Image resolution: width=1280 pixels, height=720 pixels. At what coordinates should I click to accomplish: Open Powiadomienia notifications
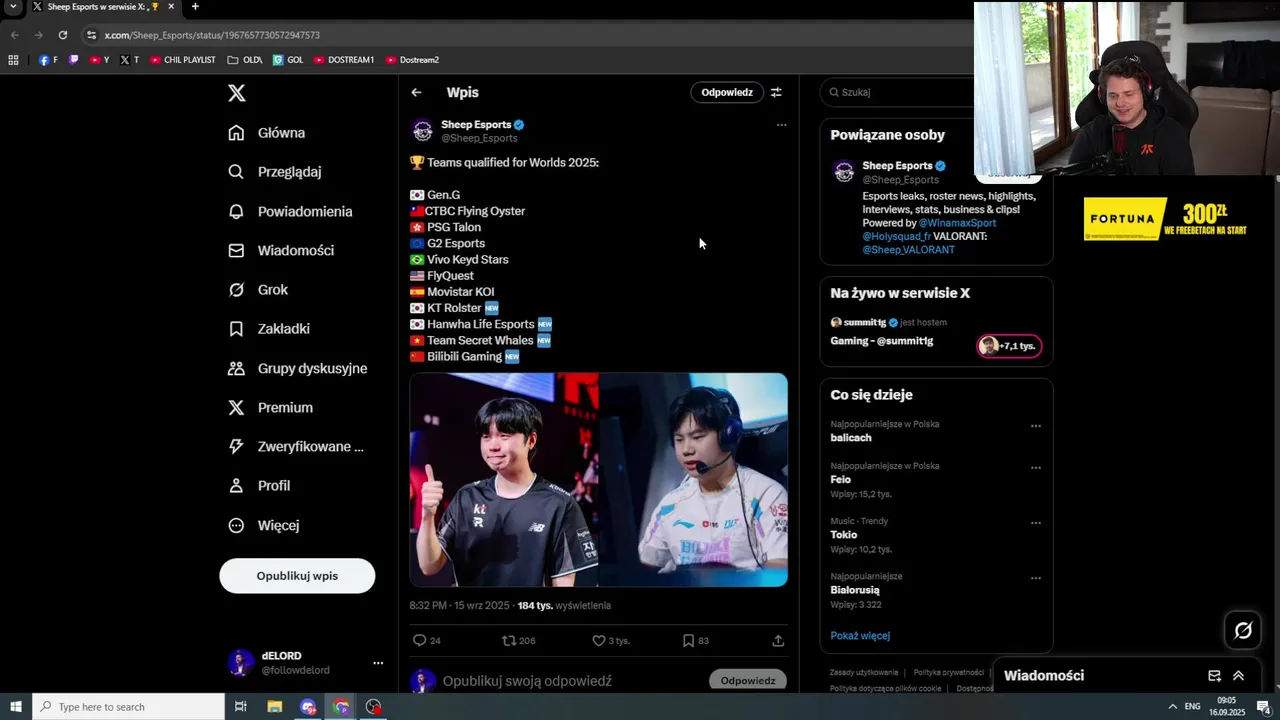290,212
